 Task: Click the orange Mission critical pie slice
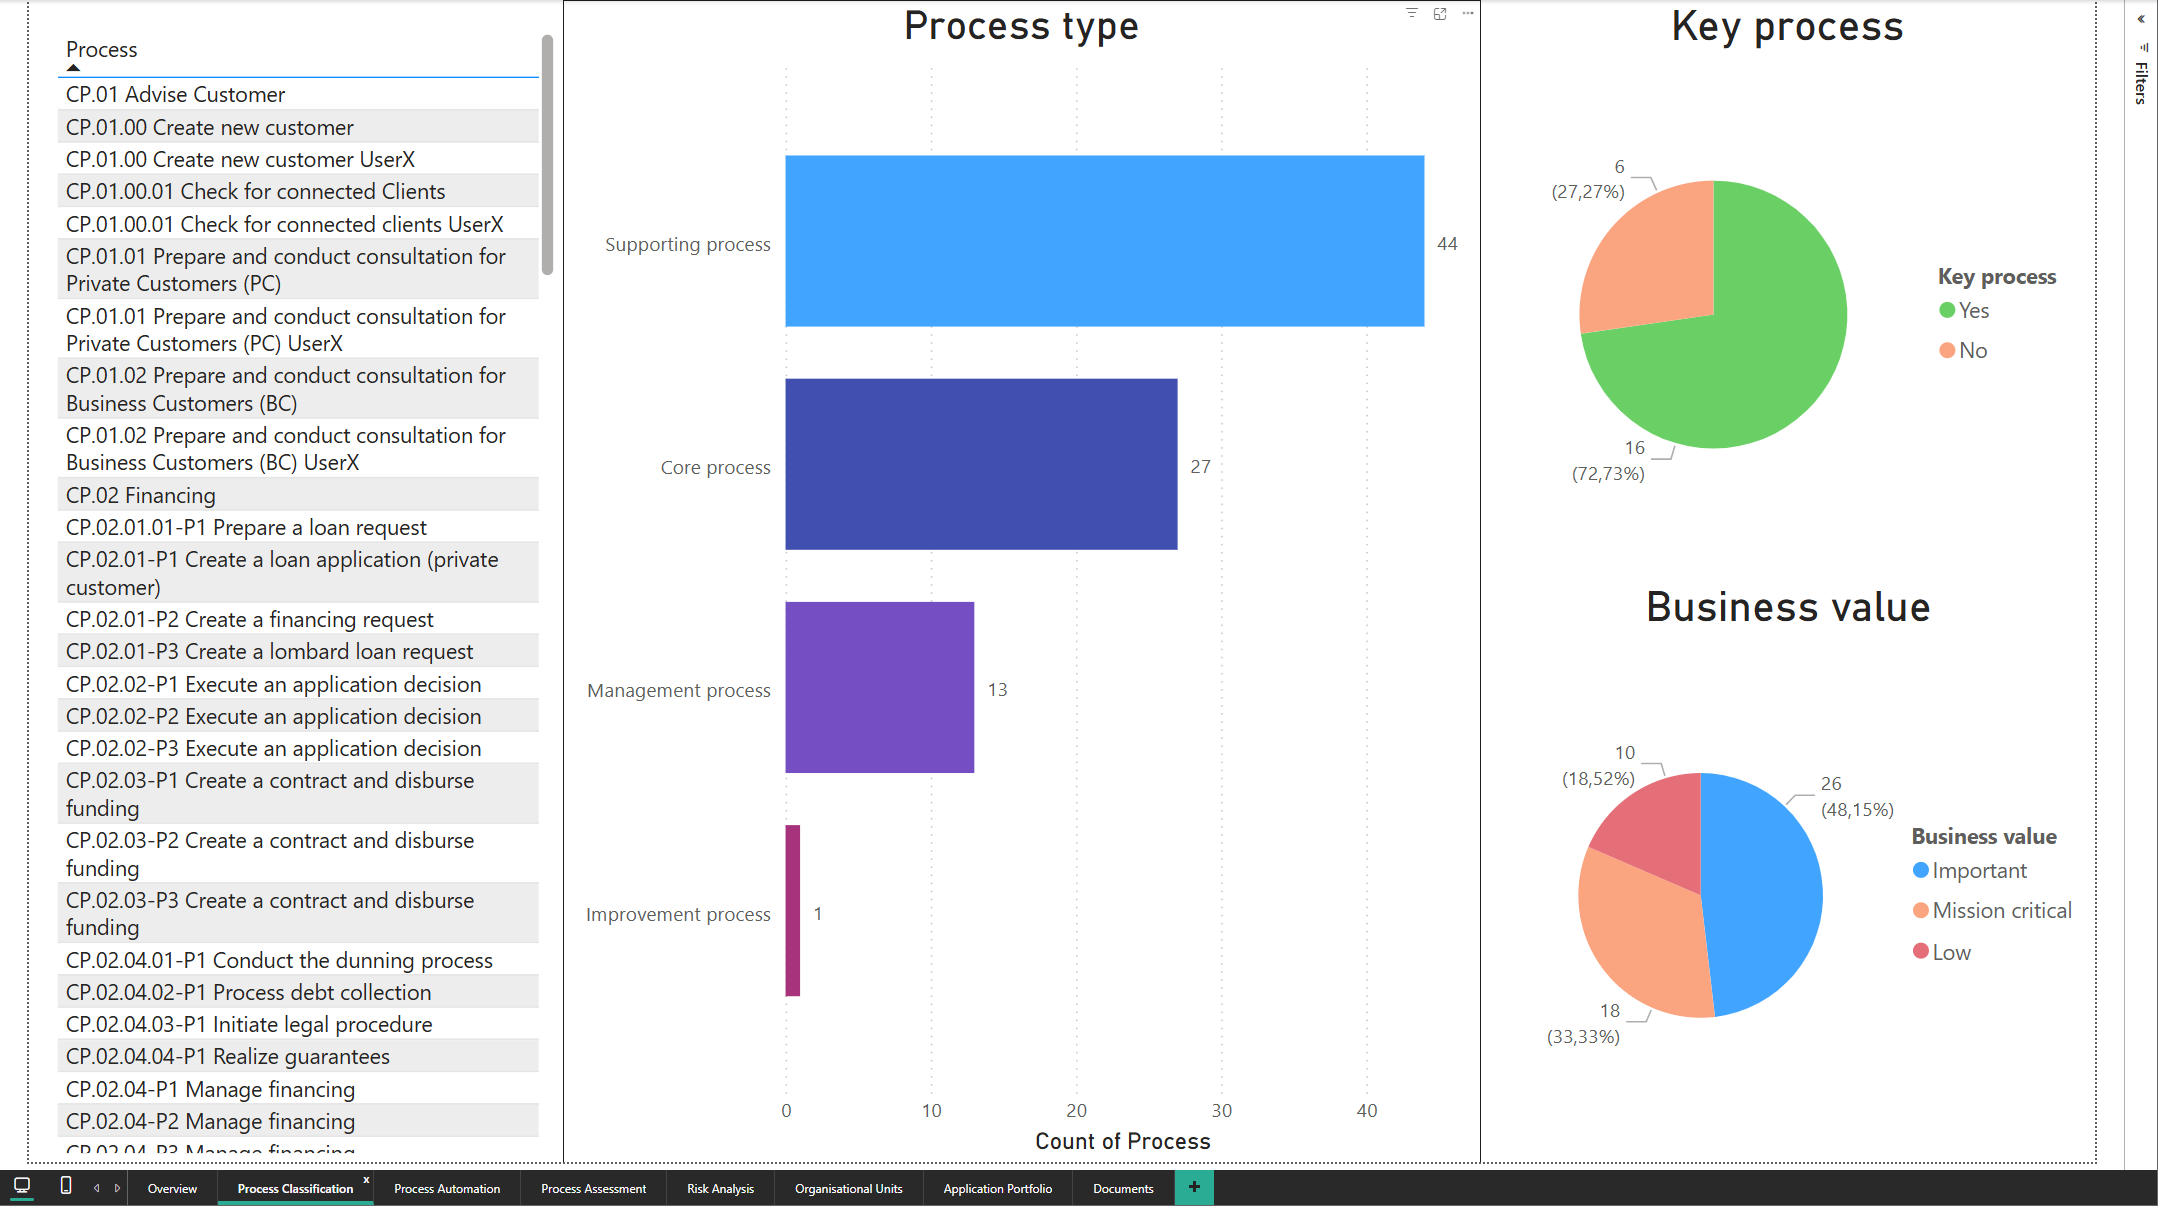[1640, 940]
